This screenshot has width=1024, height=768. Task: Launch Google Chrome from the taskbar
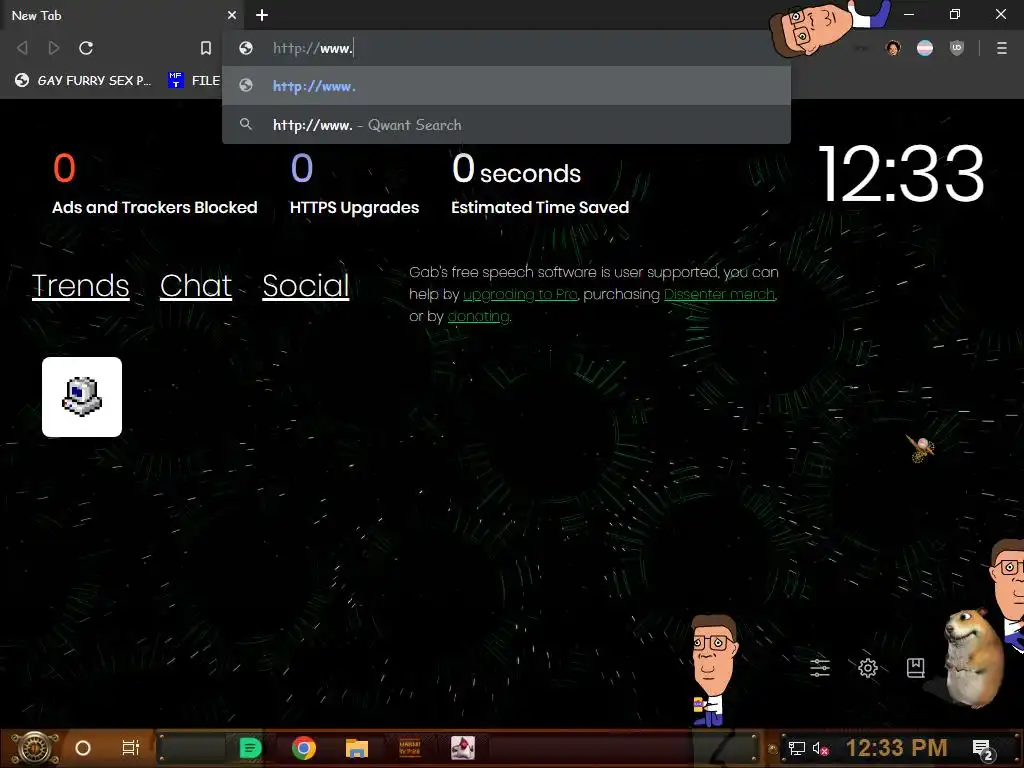[x=304, y=748]
